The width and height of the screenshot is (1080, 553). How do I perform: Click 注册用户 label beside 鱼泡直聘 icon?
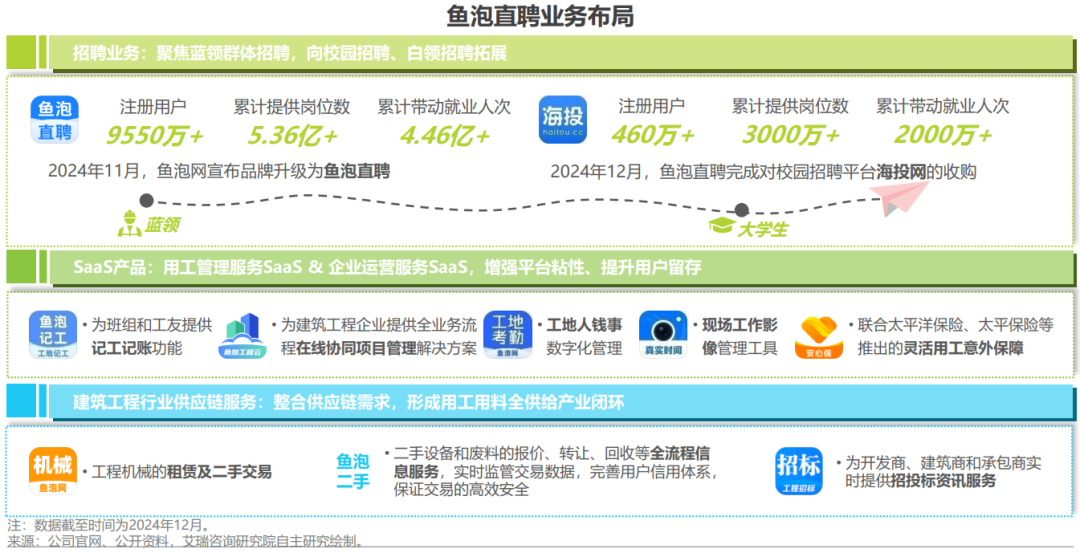tap(153, 106)
